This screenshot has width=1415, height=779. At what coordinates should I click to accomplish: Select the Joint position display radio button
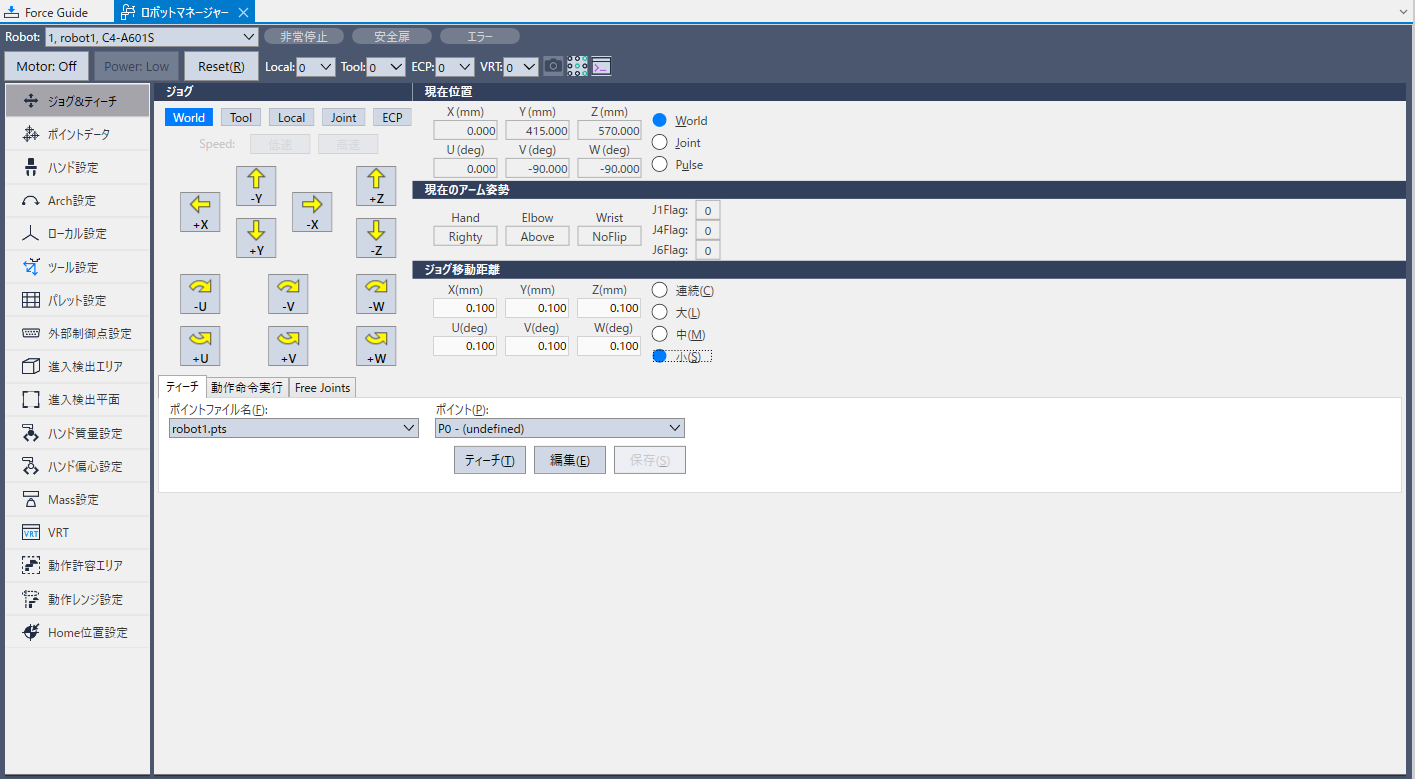click(660, 143)
